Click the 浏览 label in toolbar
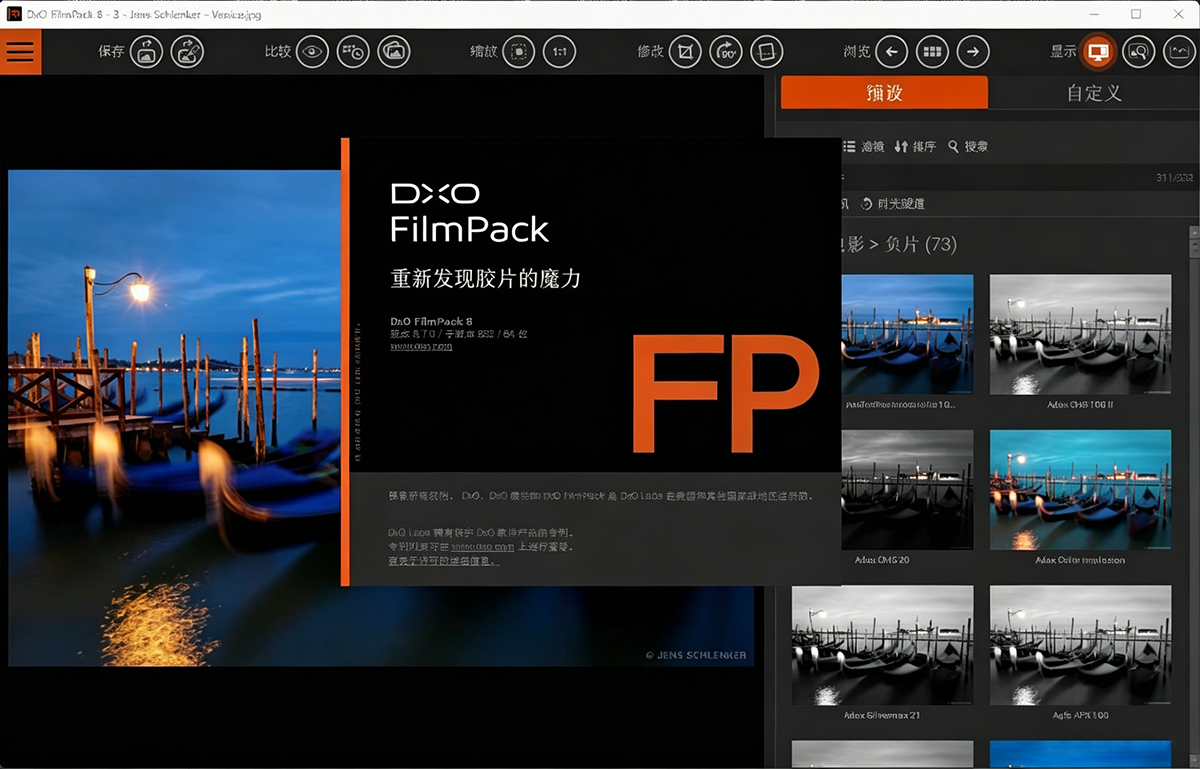1200x769 pixels. point(857,52)
